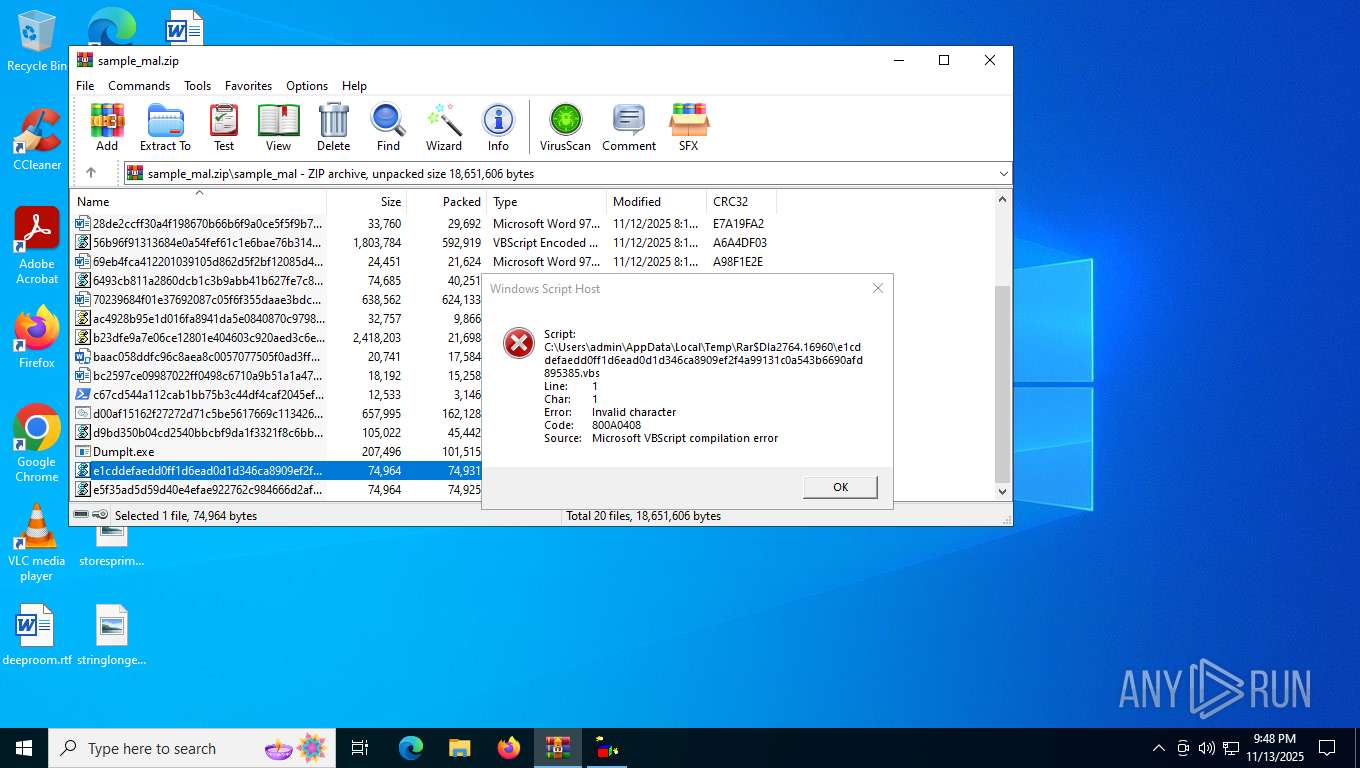This screenshot has height=768, width=1360.
Task: Run VirusScan toolbar icon
Action: [x=565, y=127]
